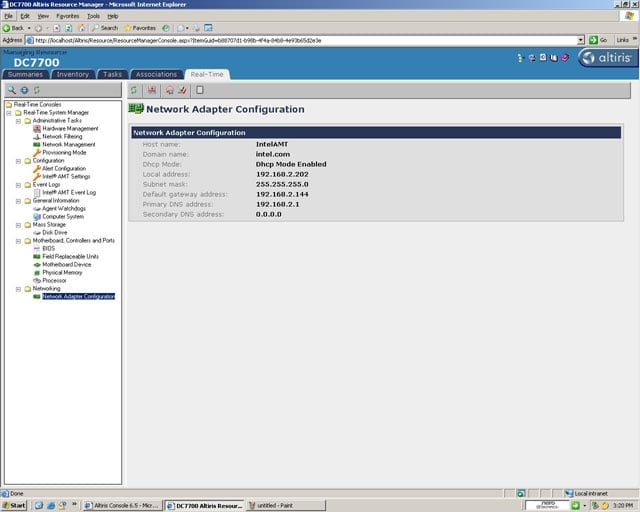Click the IE Refresh page icon
This screenshot has height=512, width=640.
pyautogui.click(x=69, y=28)
